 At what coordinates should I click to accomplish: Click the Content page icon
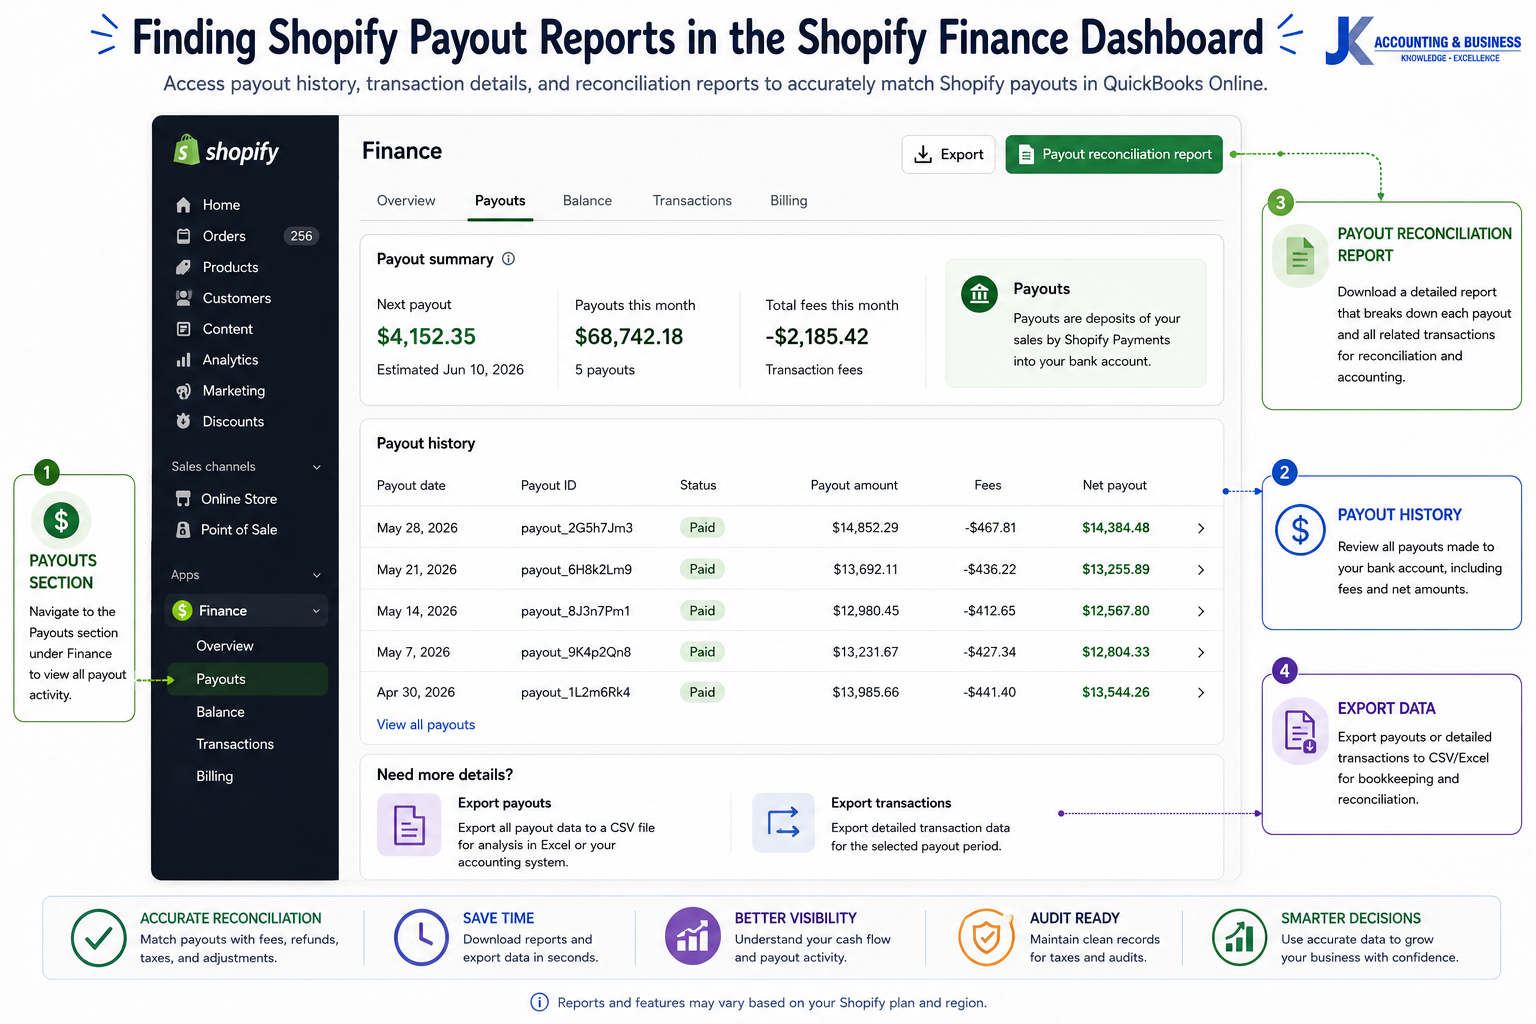(183, 329)
